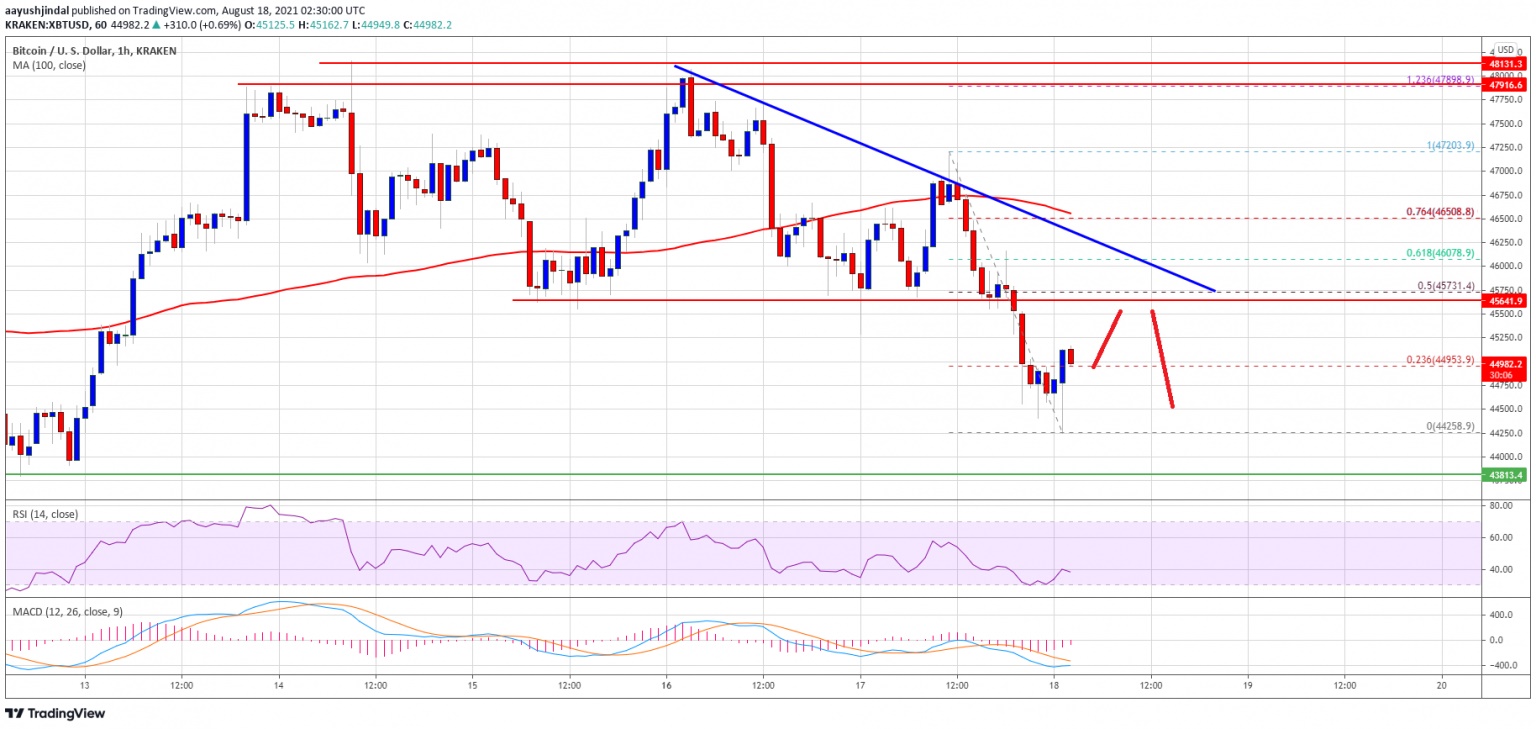Click date label 14 on time axis
The image size is (1536, 729).
pos(278,686)
